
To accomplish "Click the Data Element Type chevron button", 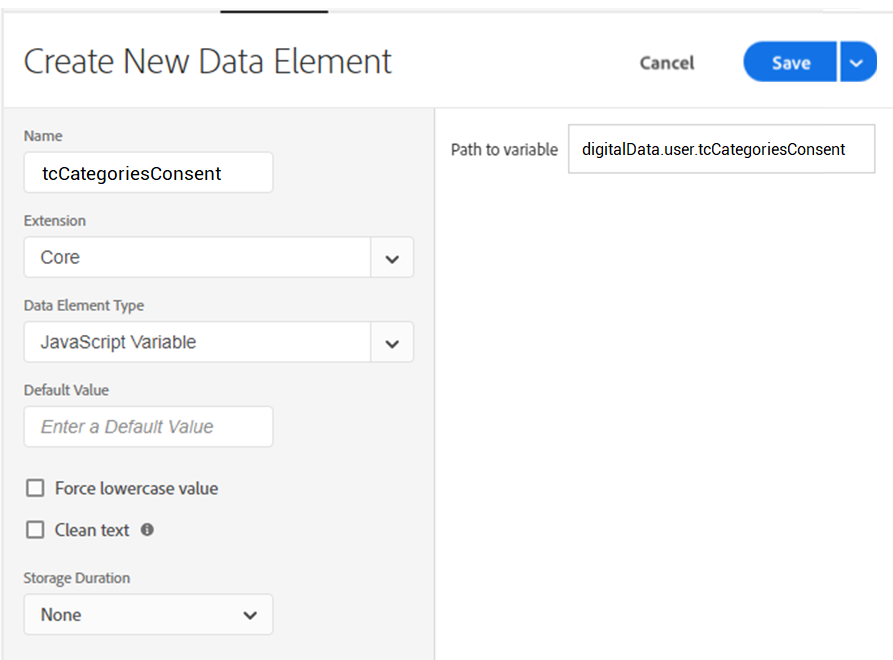I will (x=392, y=343).
